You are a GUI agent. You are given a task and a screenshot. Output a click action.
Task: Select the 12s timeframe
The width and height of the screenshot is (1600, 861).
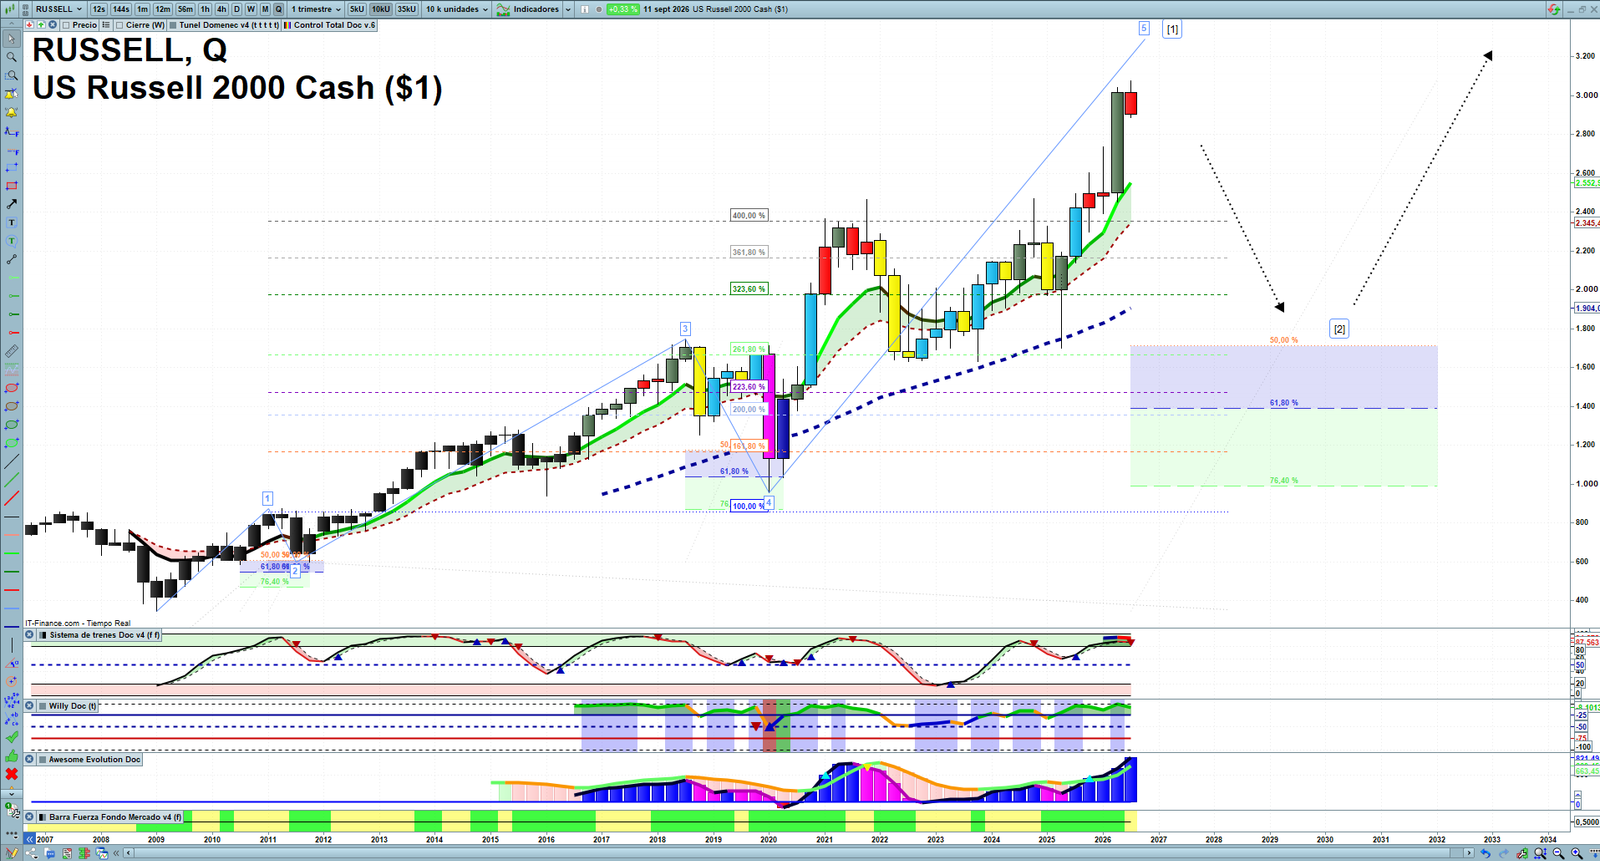[x=98, y=9]
